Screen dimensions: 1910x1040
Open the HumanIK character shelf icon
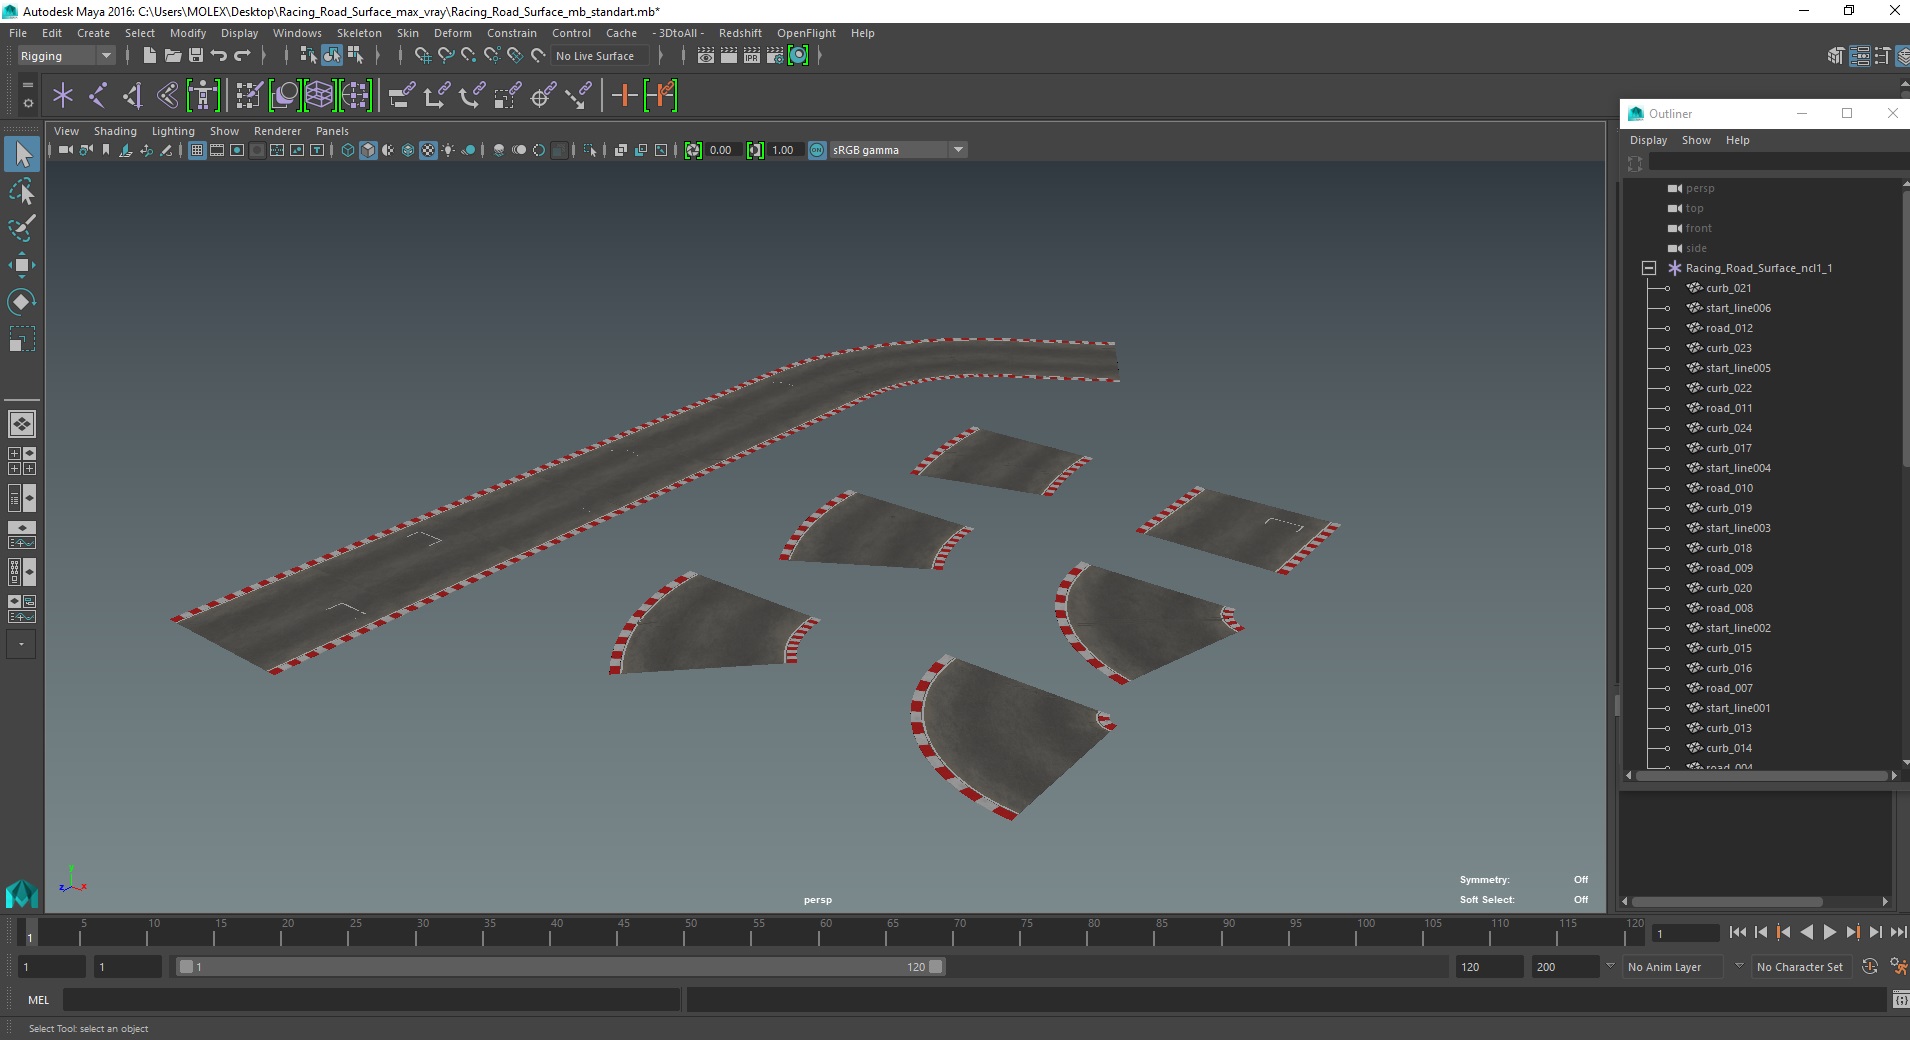pos(203,96)
